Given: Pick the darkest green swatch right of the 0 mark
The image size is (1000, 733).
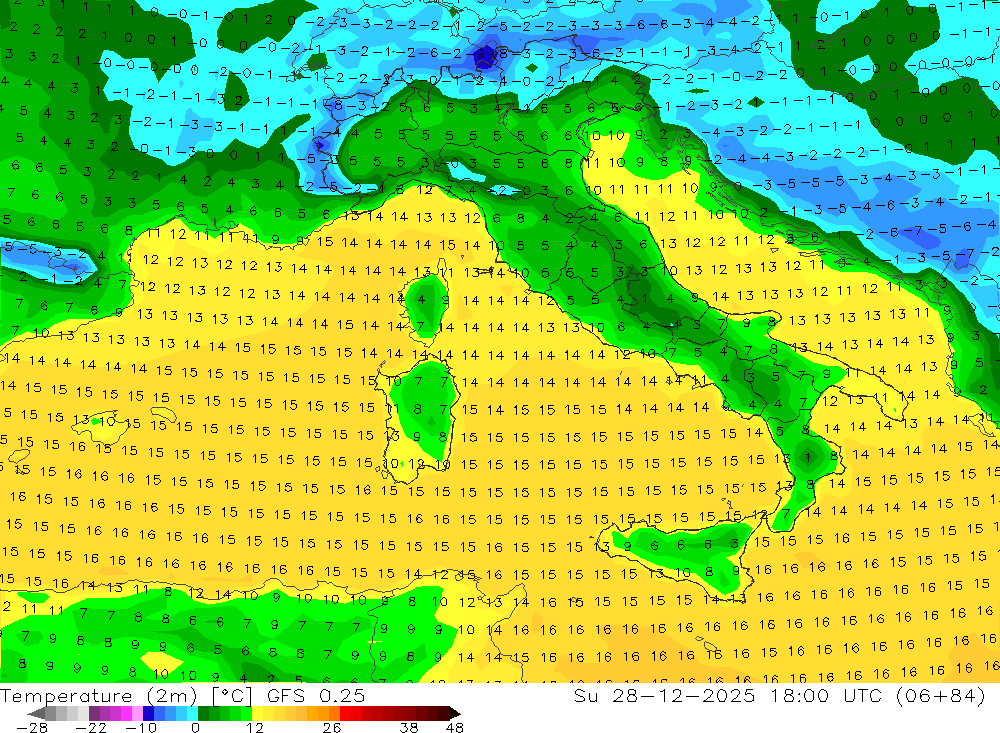Looking at the screenshot, I should click(203, 714).
